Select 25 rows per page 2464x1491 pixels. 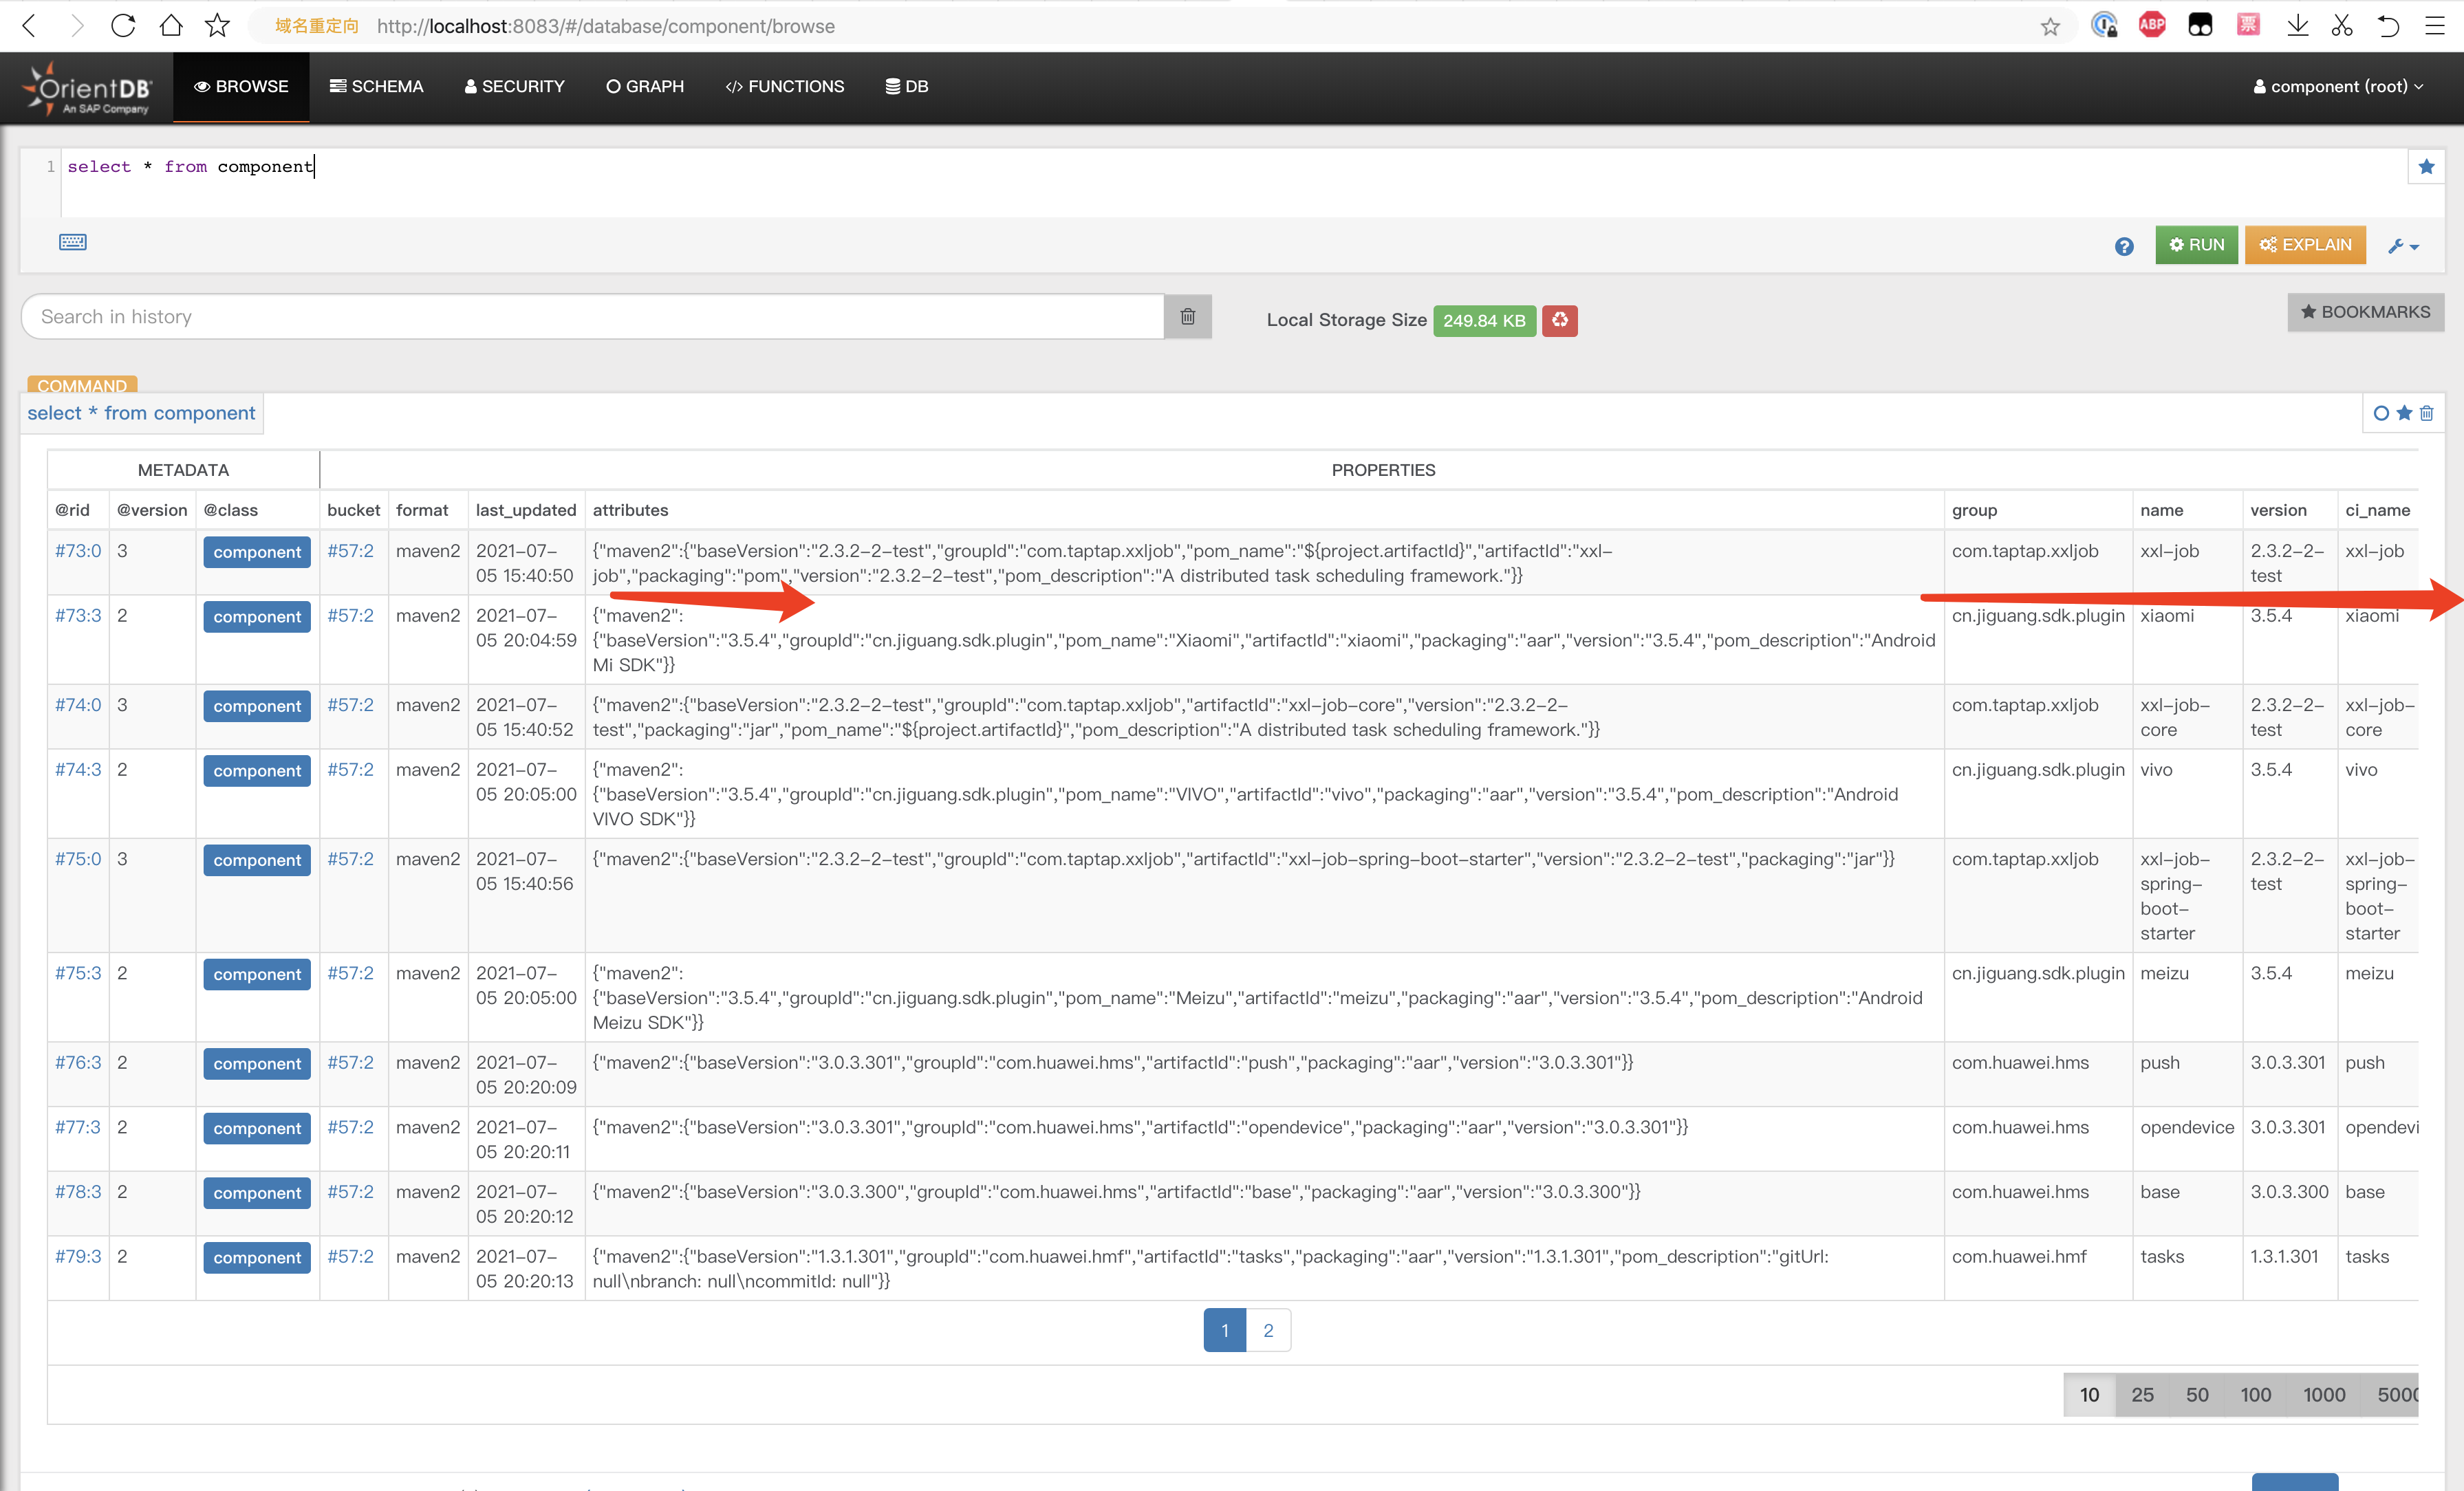click(2142, 1394)
